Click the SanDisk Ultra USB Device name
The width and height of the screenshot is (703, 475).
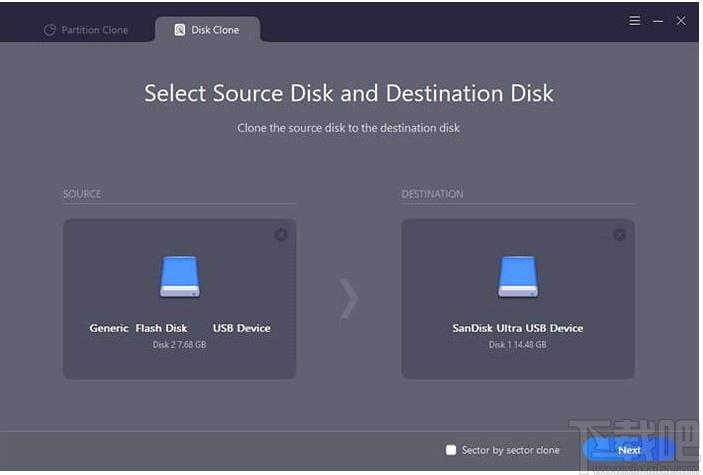tap(518, 328)
